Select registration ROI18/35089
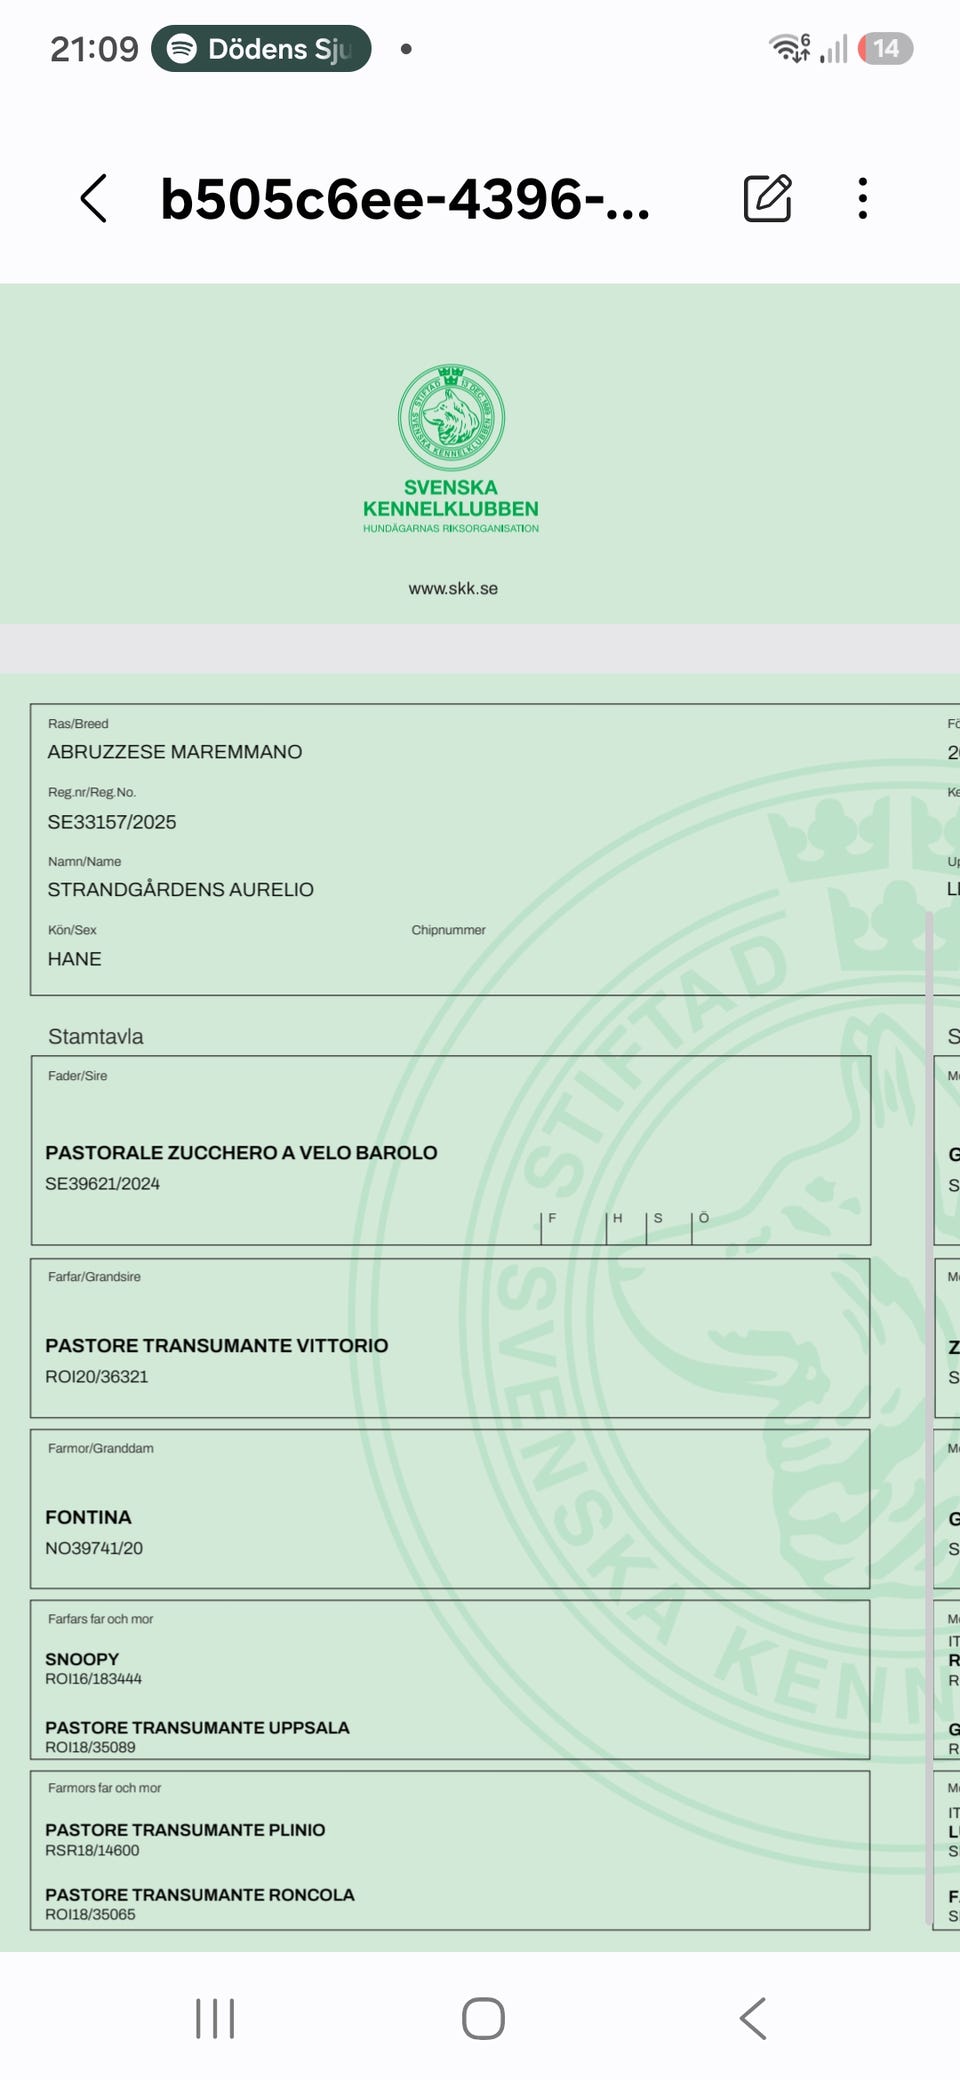This screenshot has height=2080, width=960. (91, 1747)
